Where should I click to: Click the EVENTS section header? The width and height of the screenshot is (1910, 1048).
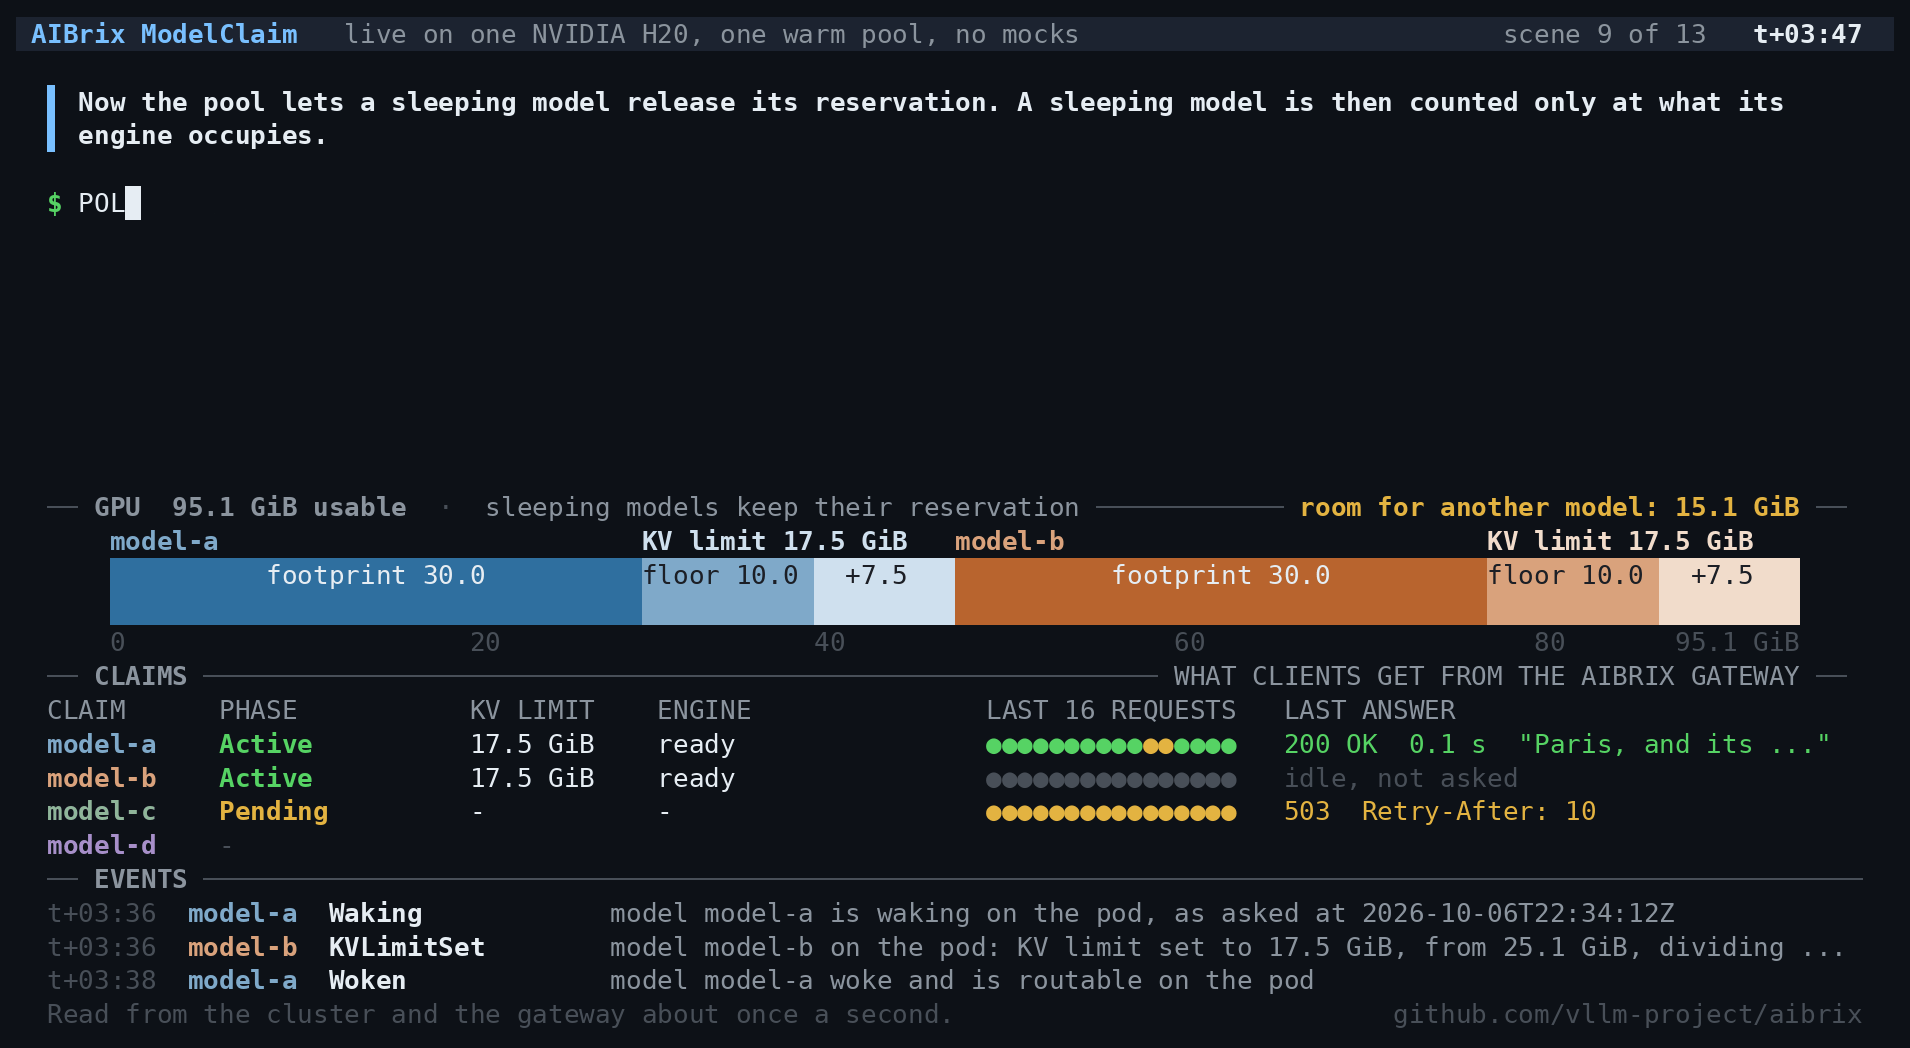[140, 879]
